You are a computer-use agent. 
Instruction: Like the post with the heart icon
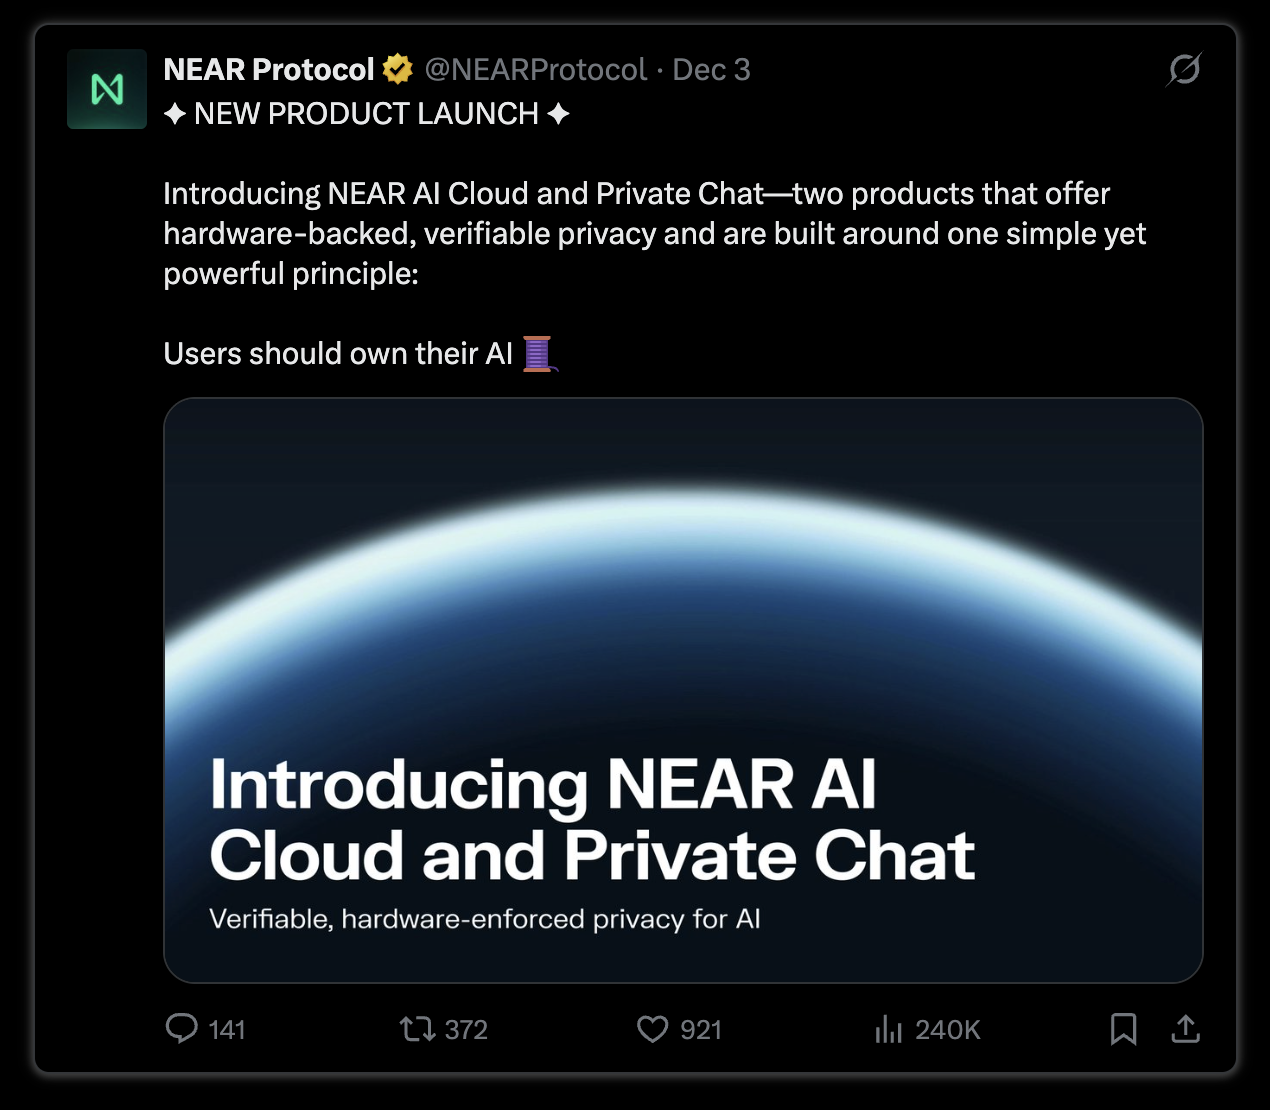point(652,1029)
